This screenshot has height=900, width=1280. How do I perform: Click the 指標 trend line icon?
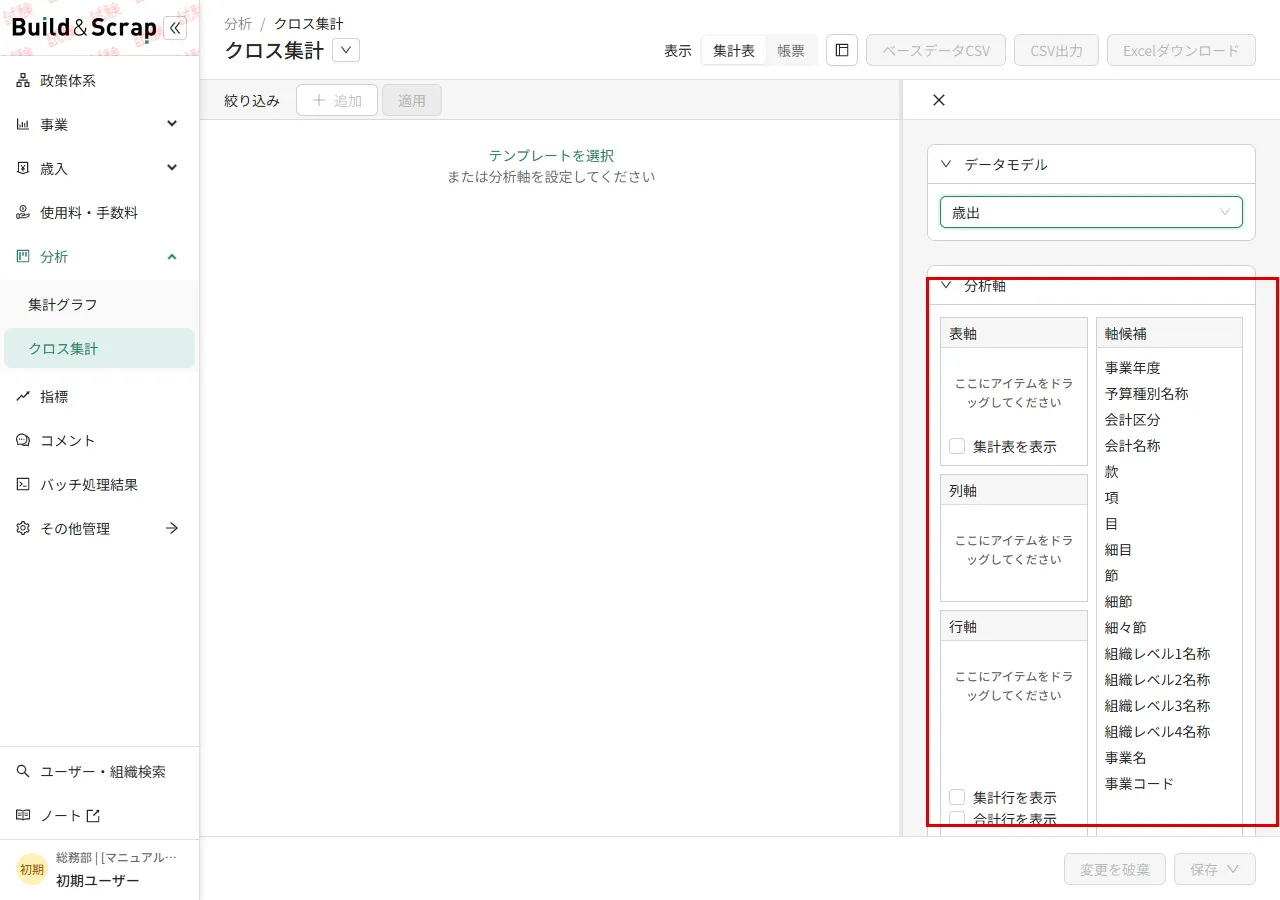(23, 397)
